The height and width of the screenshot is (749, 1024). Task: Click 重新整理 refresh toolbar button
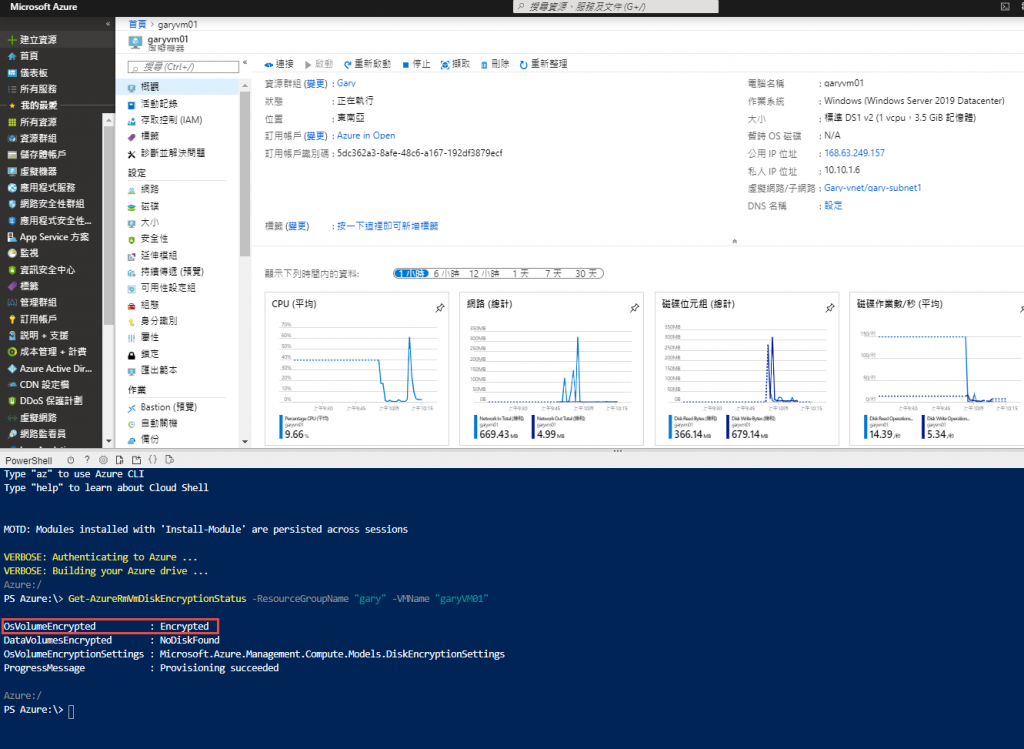543,64
